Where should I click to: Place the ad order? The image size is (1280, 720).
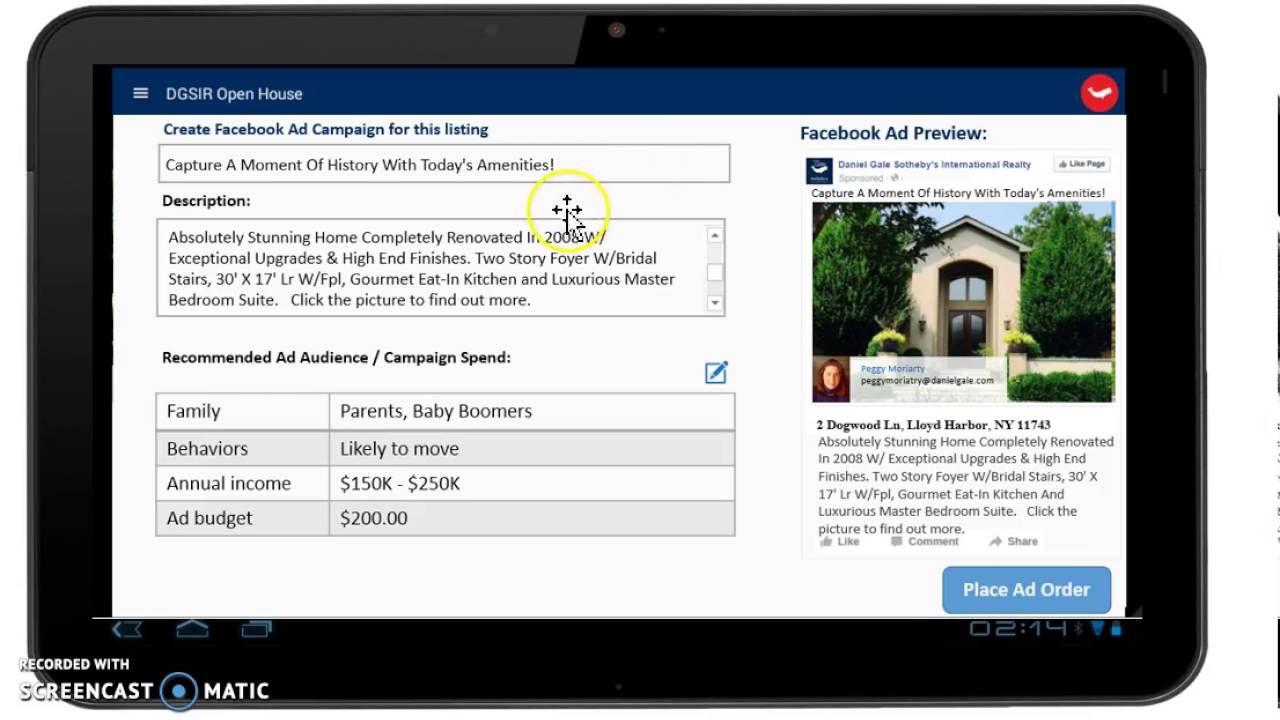[1026, 590]
